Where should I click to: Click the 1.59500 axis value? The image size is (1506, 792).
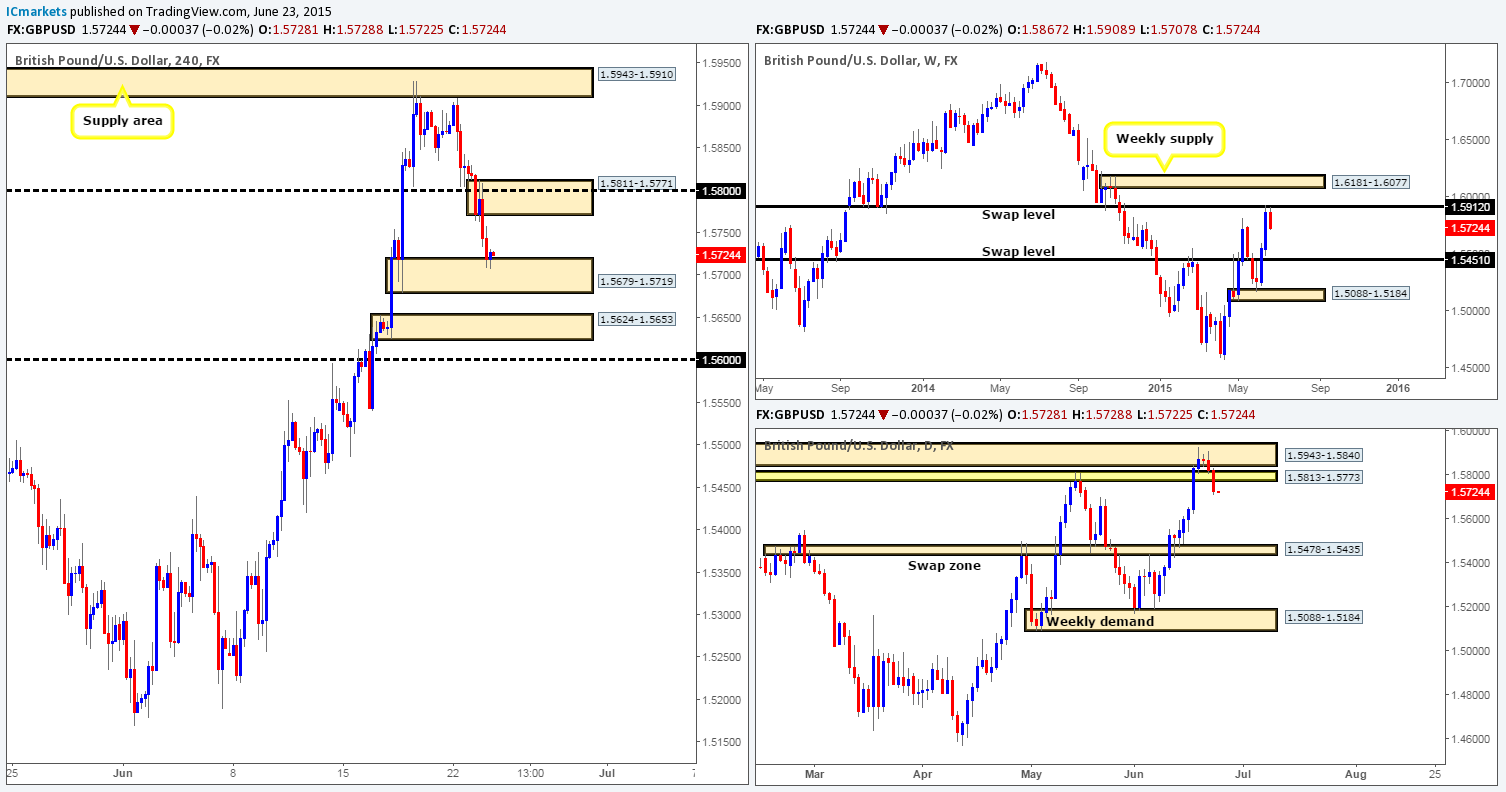click(720, 63)
